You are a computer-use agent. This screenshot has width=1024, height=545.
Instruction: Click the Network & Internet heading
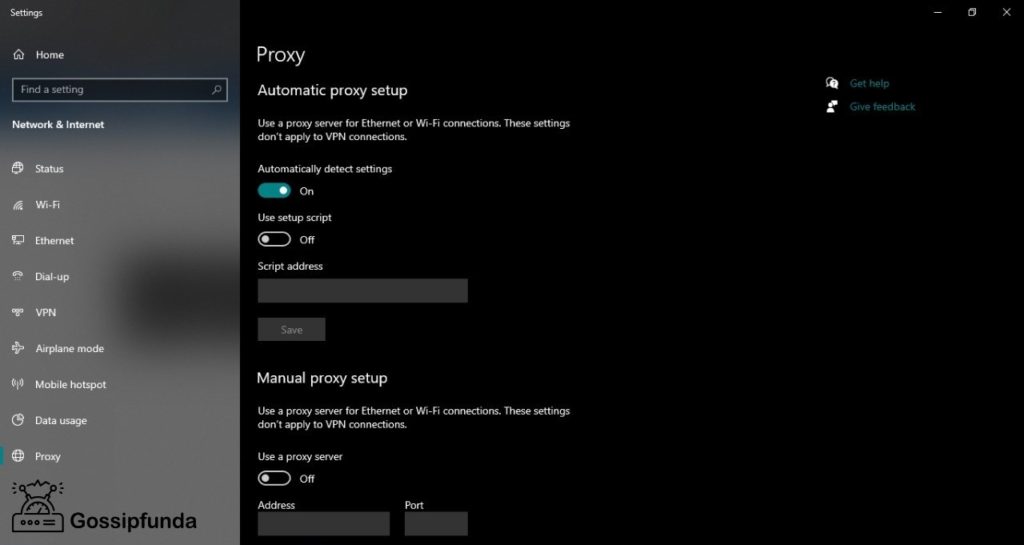(58, 125)
